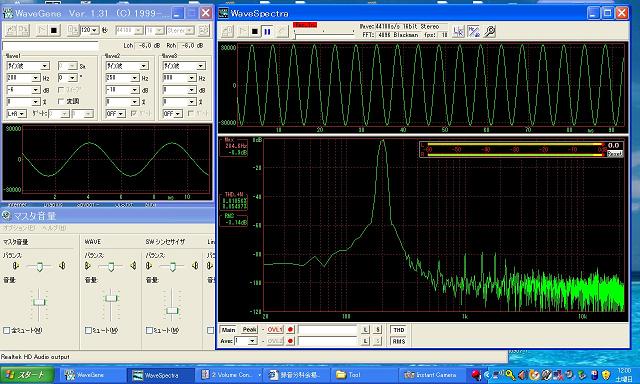Image resolution: width=640 pixels, height=384 pixels.
Task: Stop analysis in WaveSpectra
Action: pos(255,31)
